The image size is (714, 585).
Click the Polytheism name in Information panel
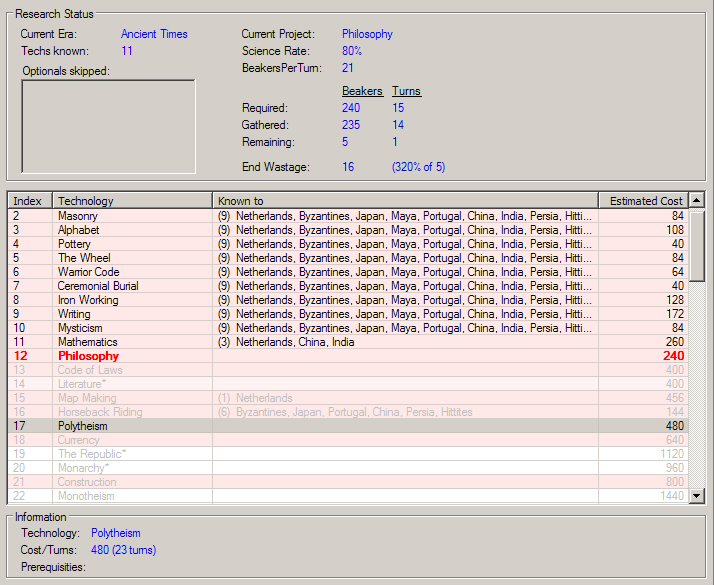[x=116, y=533]
